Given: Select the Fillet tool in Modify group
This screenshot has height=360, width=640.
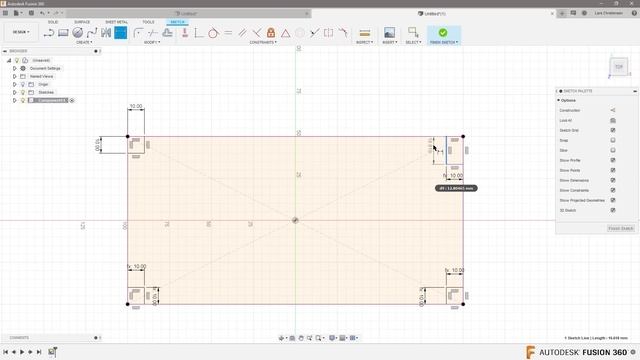Looking at the screenshot, I should click(138, 33).
